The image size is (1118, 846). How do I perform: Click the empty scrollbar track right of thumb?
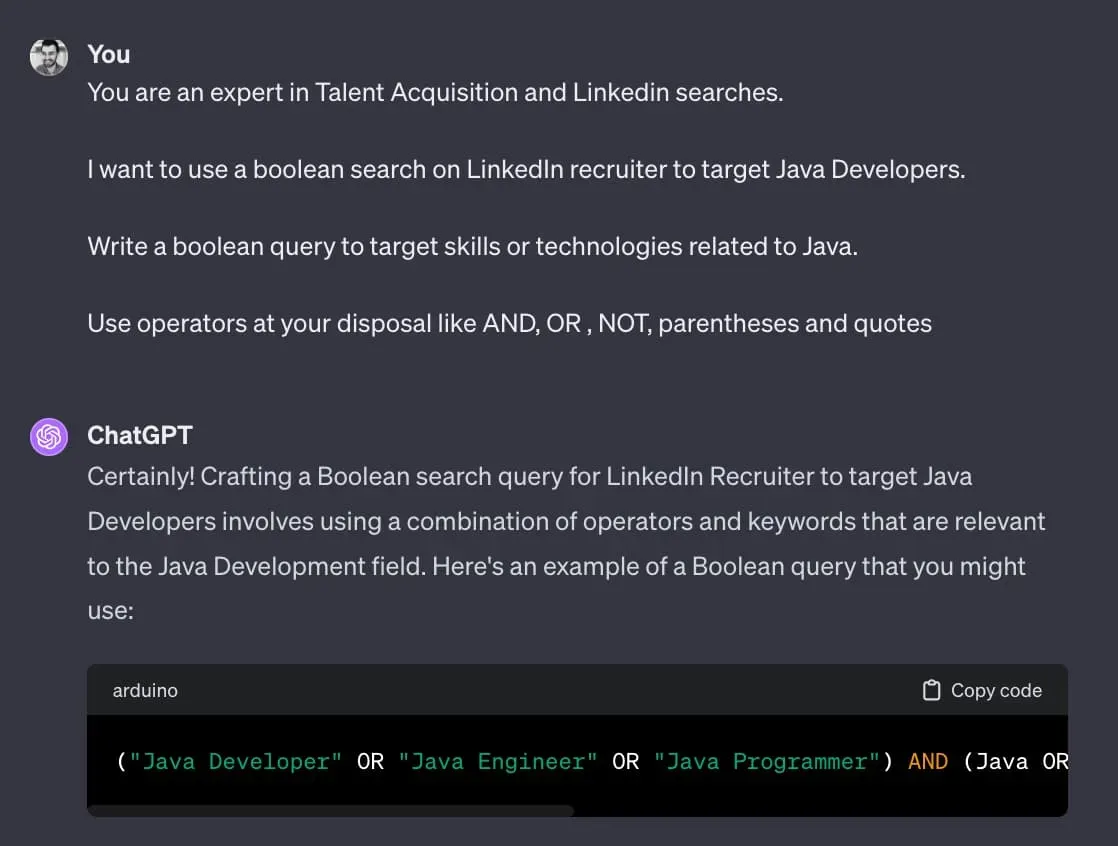[x=820, y=810]
